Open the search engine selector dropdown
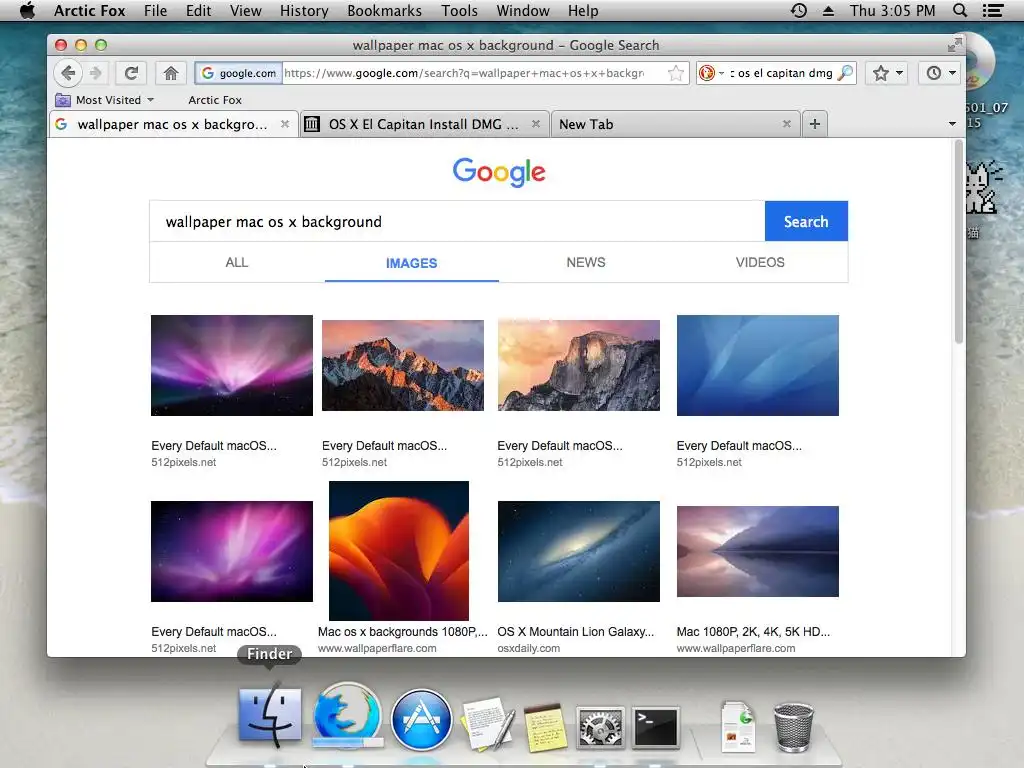The width and height of the screenshot is (1024, 768). point(711,72)
